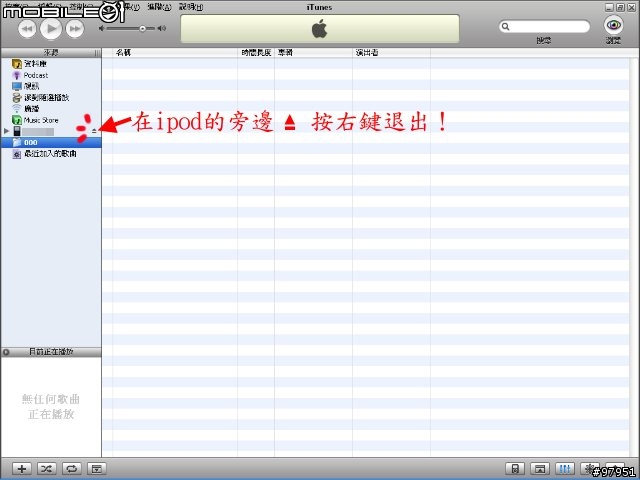Open the 廣播 radio source
Viewport: 640px width, 480px height.
tap(51, 109)
